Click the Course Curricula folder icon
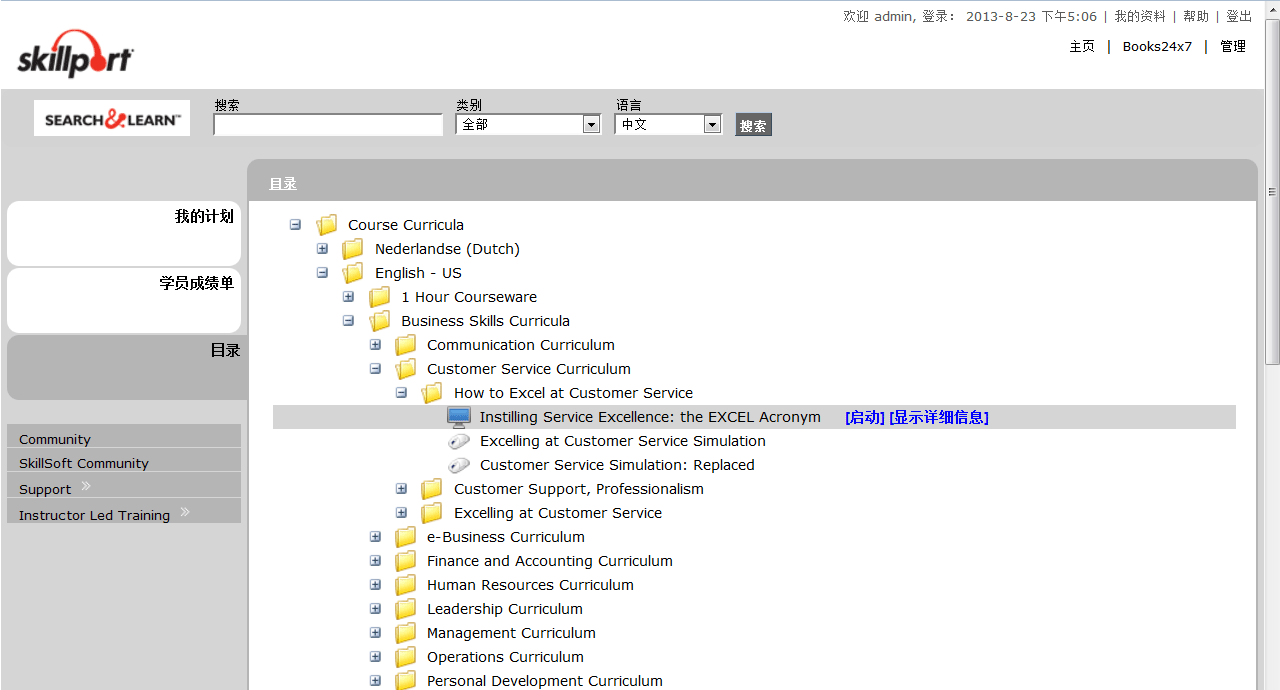The height and width of the screenshot is (690, 1280). 327,225
